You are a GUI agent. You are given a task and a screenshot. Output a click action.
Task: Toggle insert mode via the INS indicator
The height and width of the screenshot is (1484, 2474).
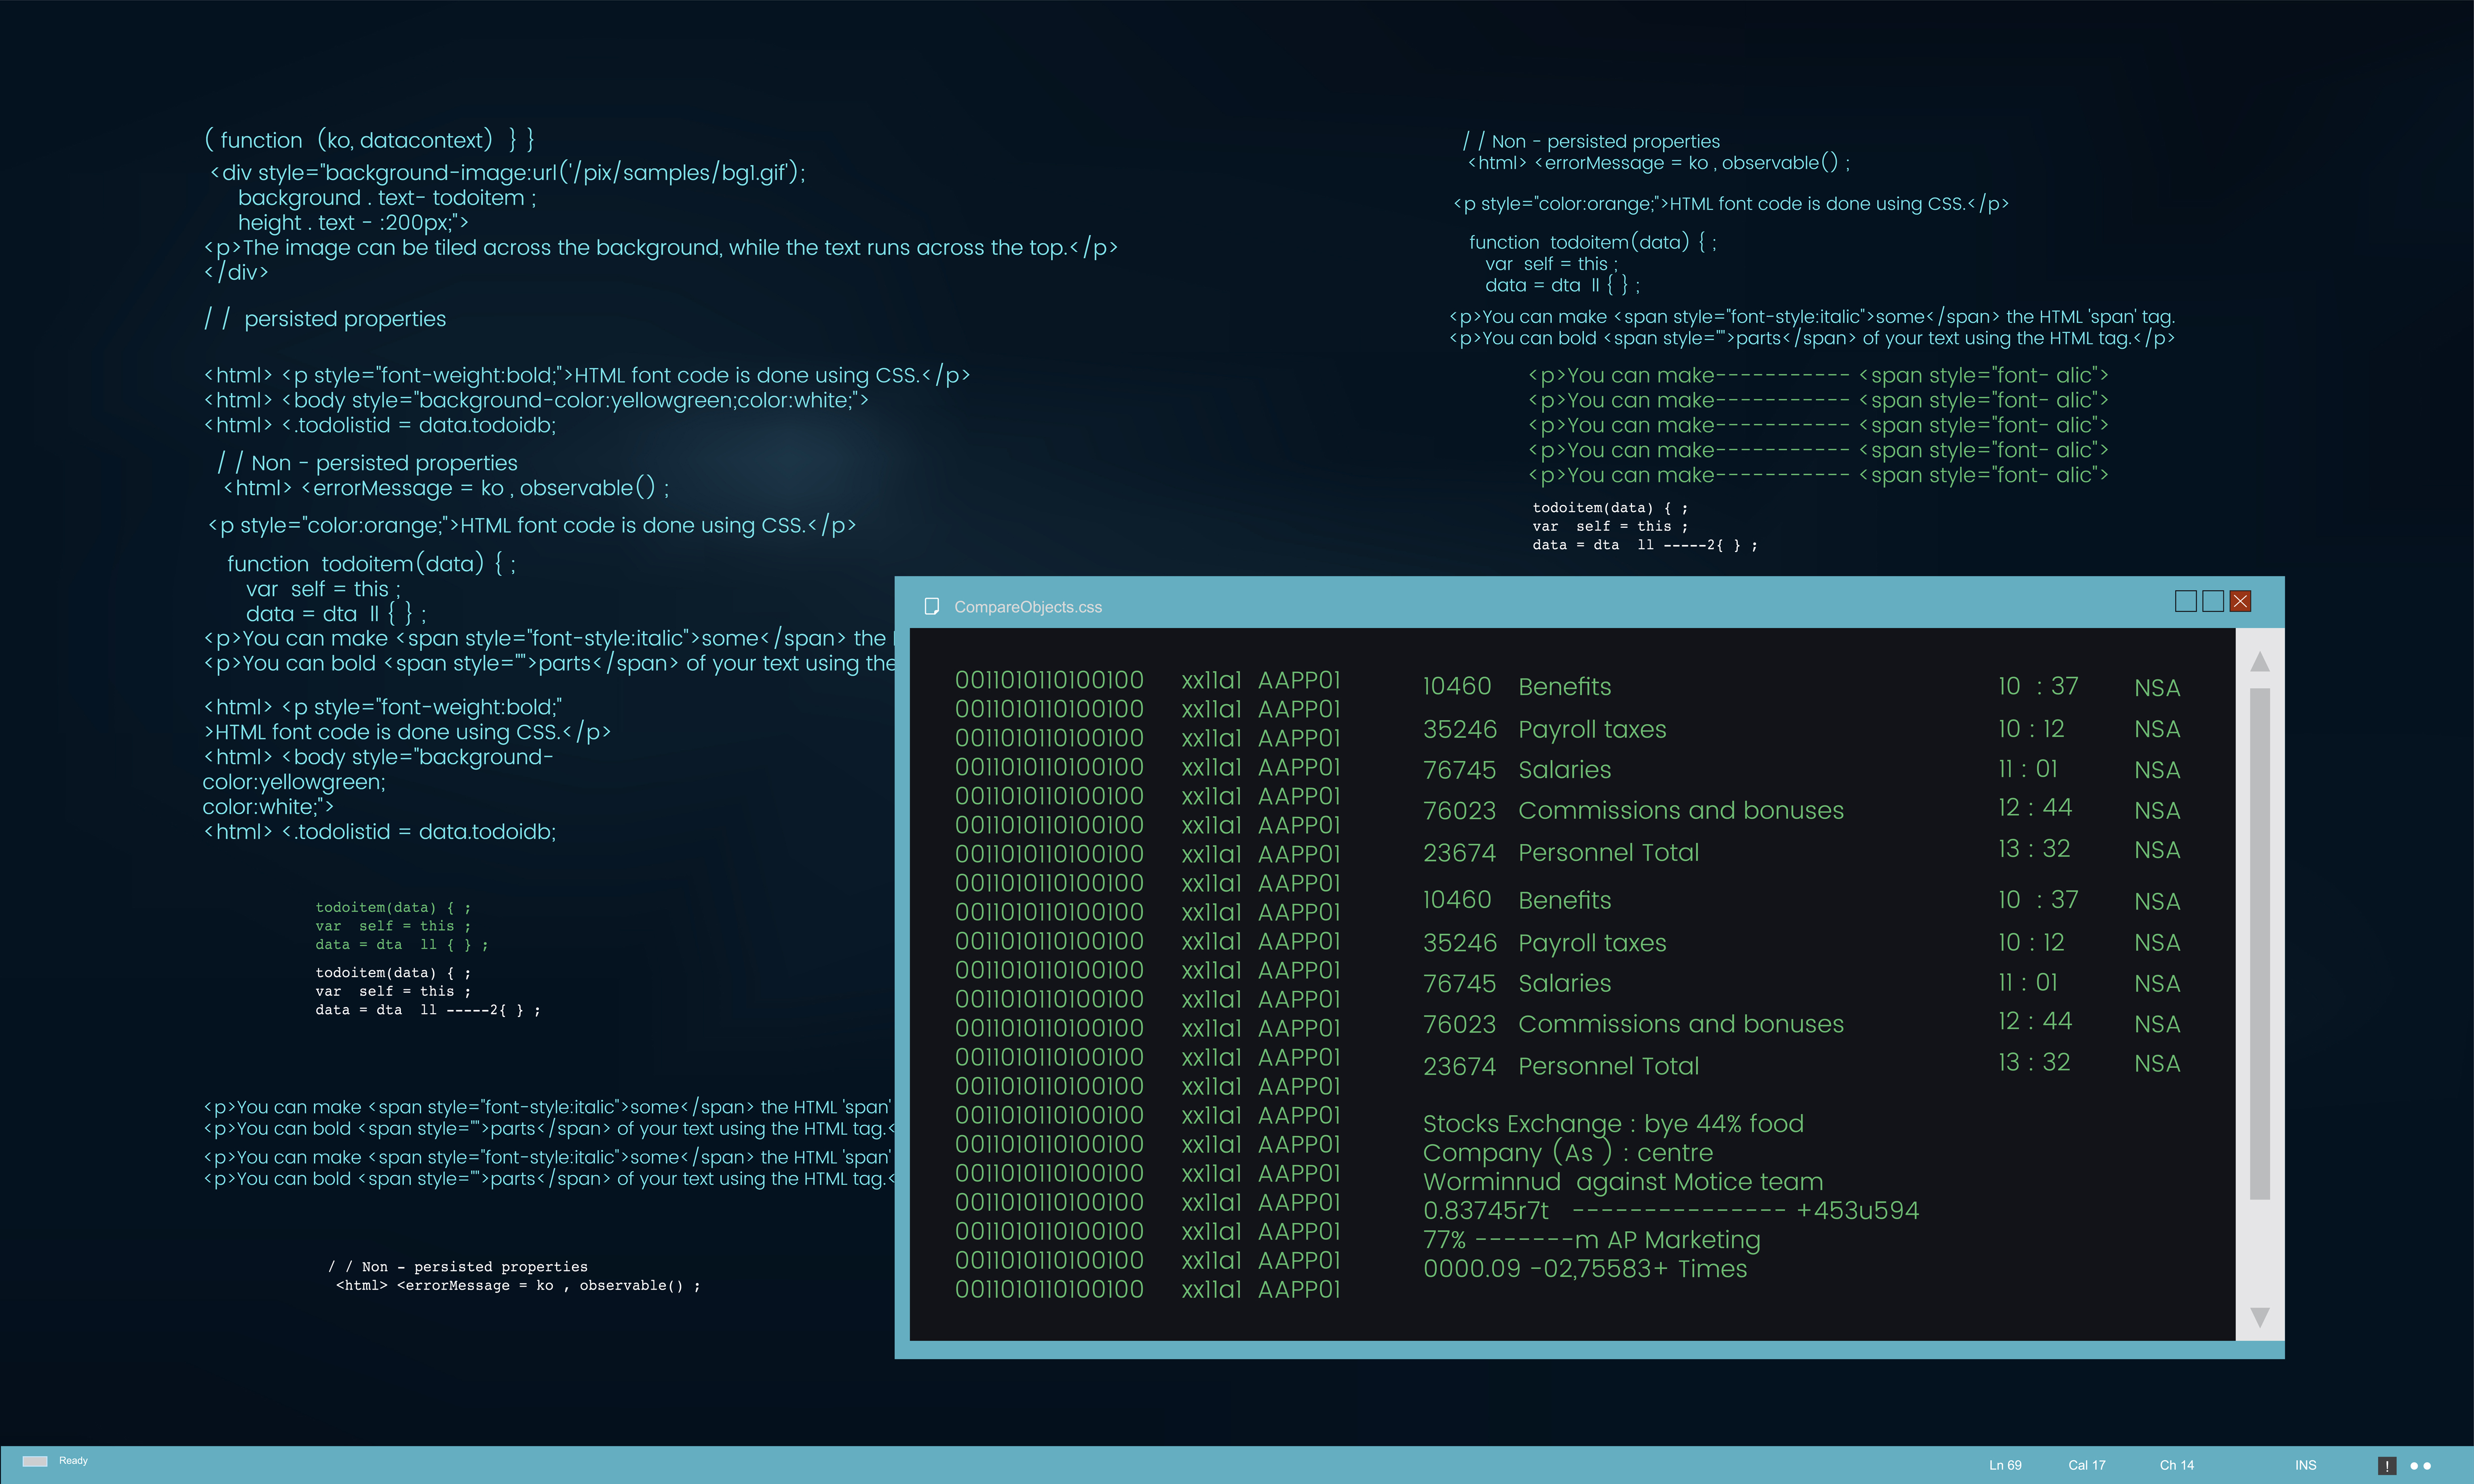click(2306, 1465)
